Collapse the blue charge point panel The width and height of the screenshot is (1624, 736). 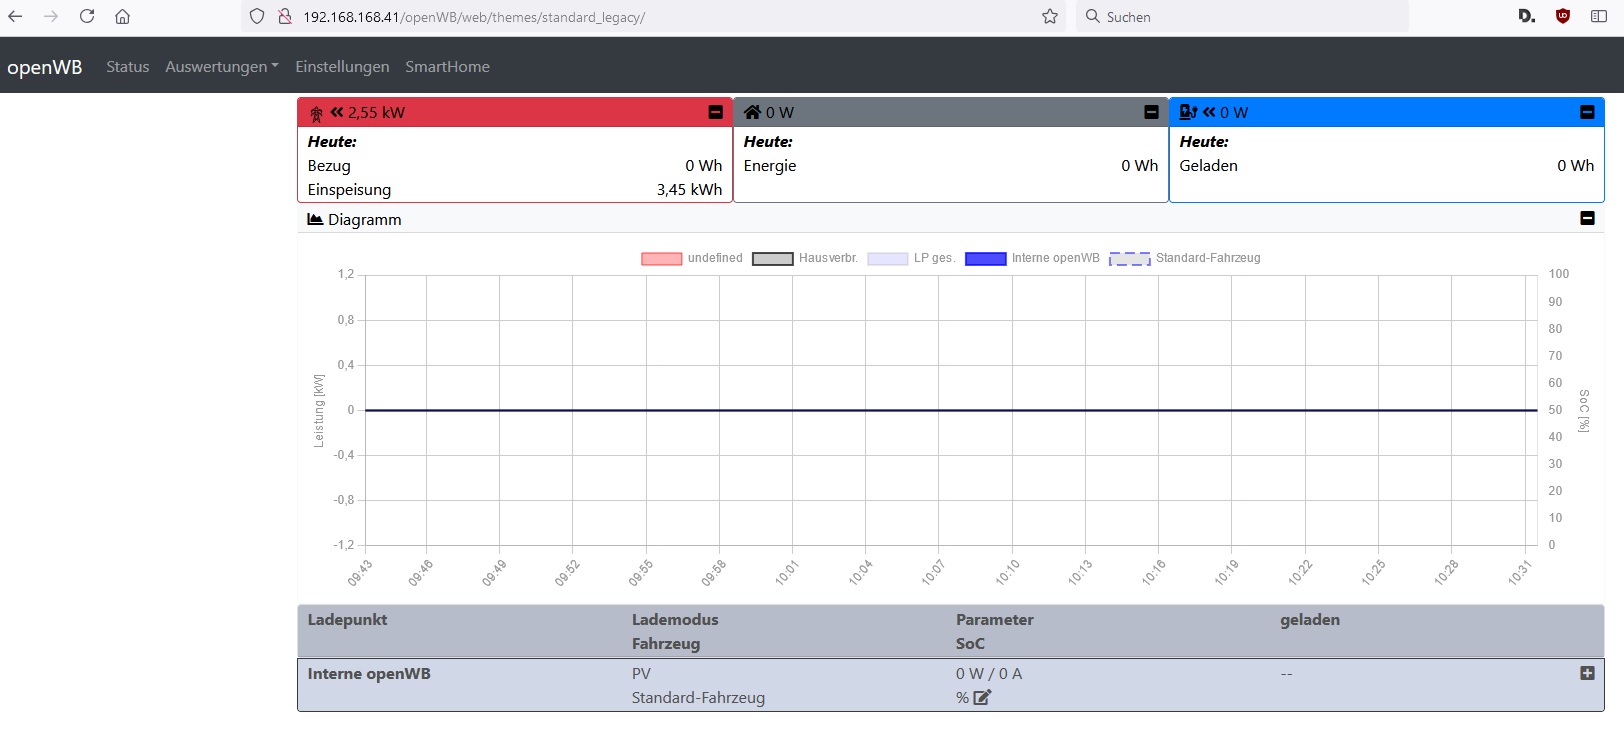click(1587, 112)
